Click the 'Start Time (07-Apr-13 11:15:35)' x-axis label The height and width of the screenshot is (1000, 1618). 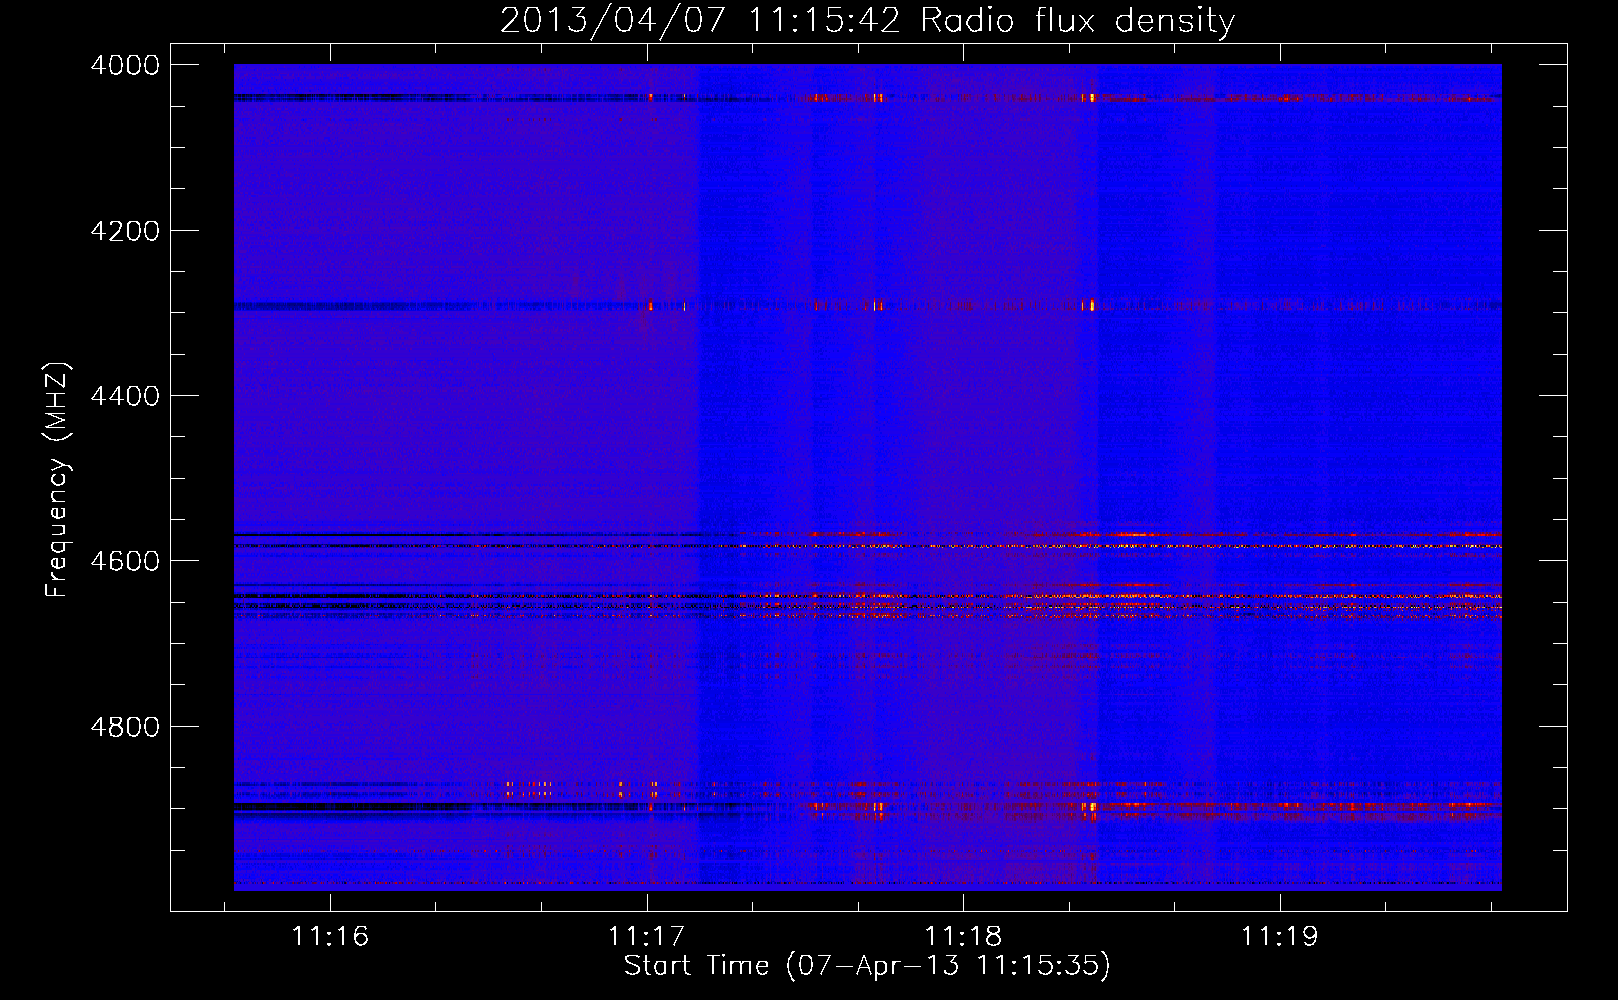coord(867,966)
